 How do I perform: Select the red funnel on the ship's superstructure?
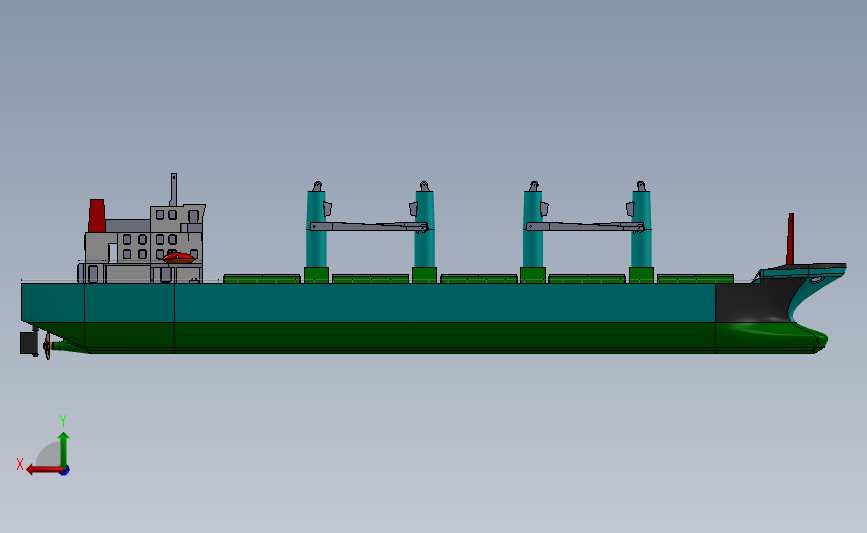point(97,216)
